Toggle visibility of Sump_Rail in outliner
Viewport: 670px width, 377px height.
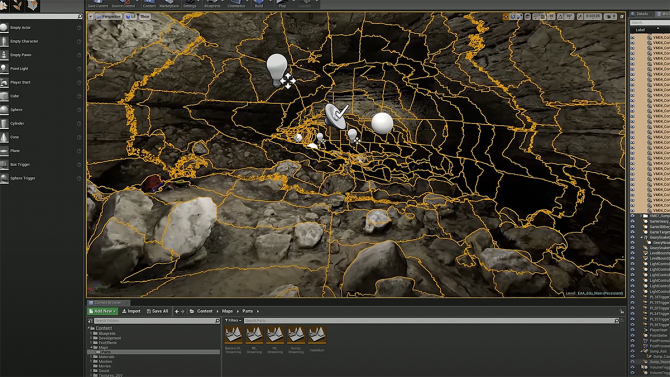click(633, 351)
